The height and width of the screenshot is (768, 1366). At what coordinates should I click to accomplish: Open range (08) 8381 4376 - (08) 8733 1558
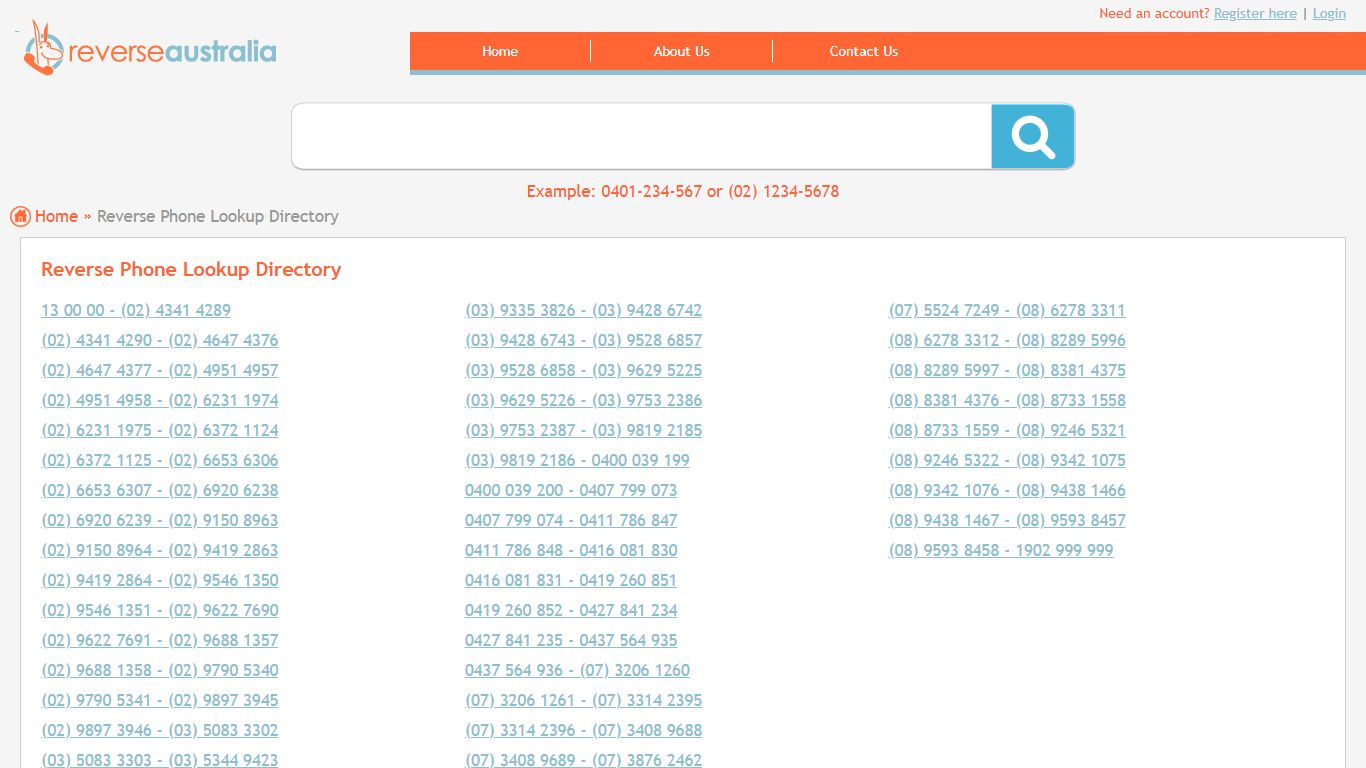(x=1007, y=400)
